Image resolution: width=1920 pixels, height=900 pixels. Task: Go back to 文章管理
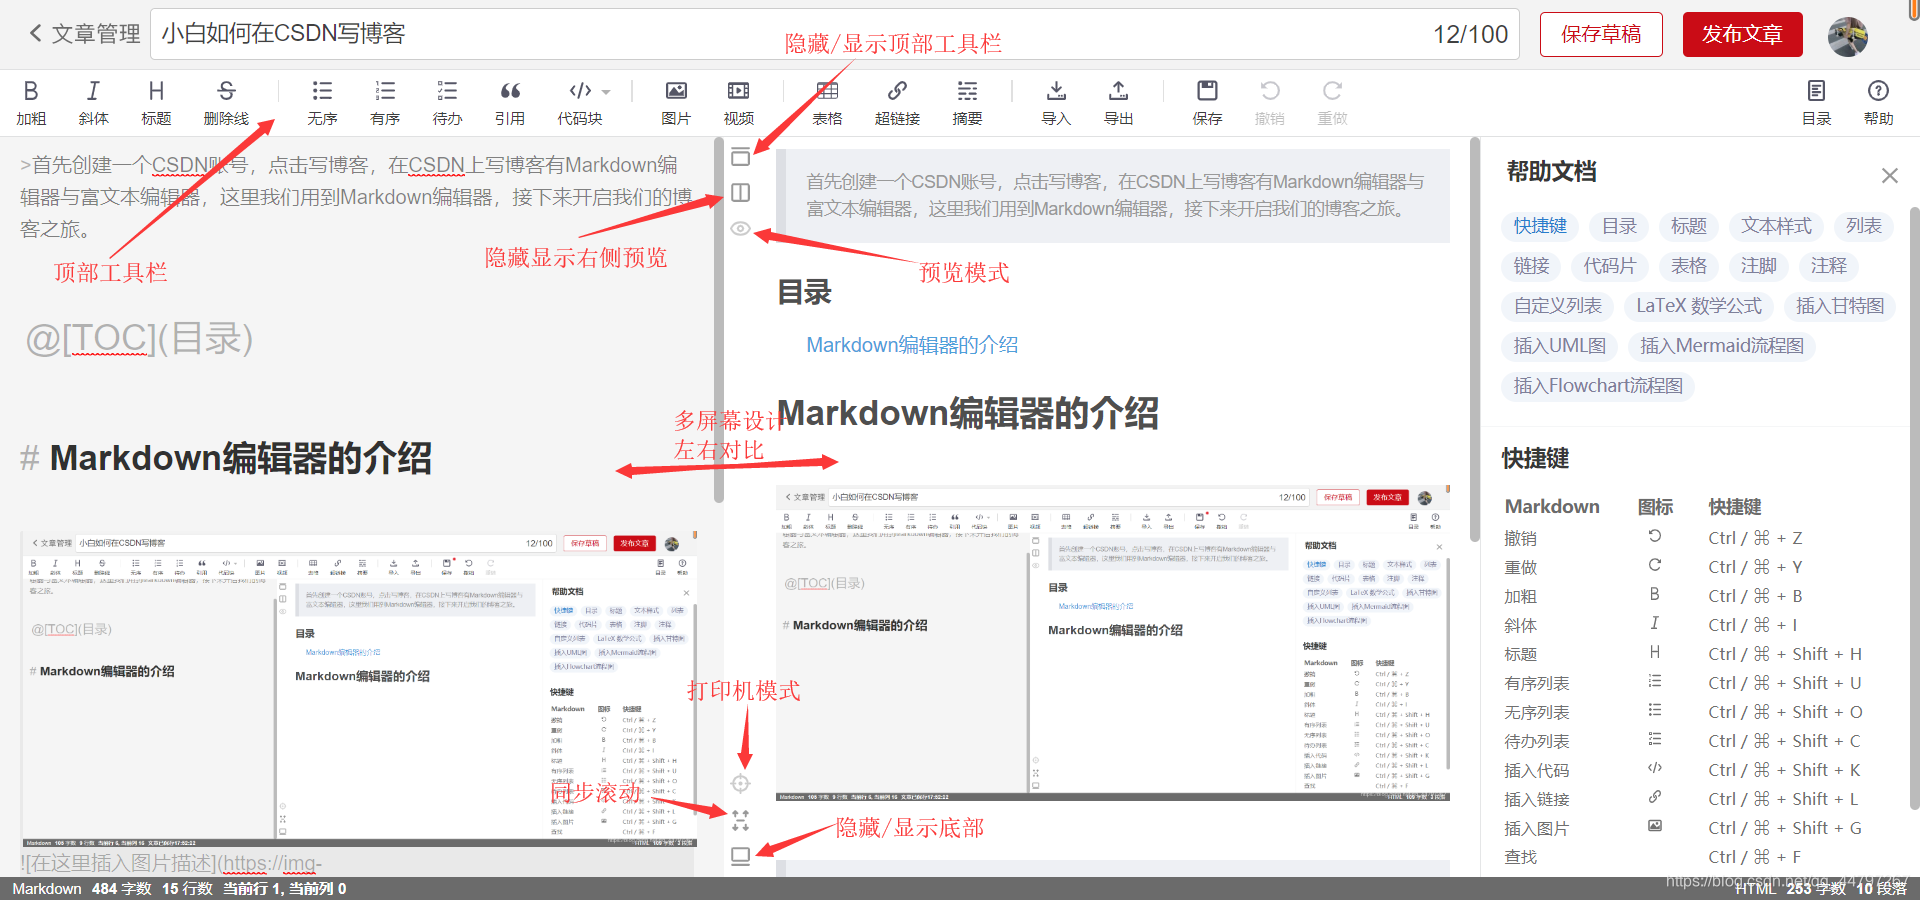click(84, 34)
